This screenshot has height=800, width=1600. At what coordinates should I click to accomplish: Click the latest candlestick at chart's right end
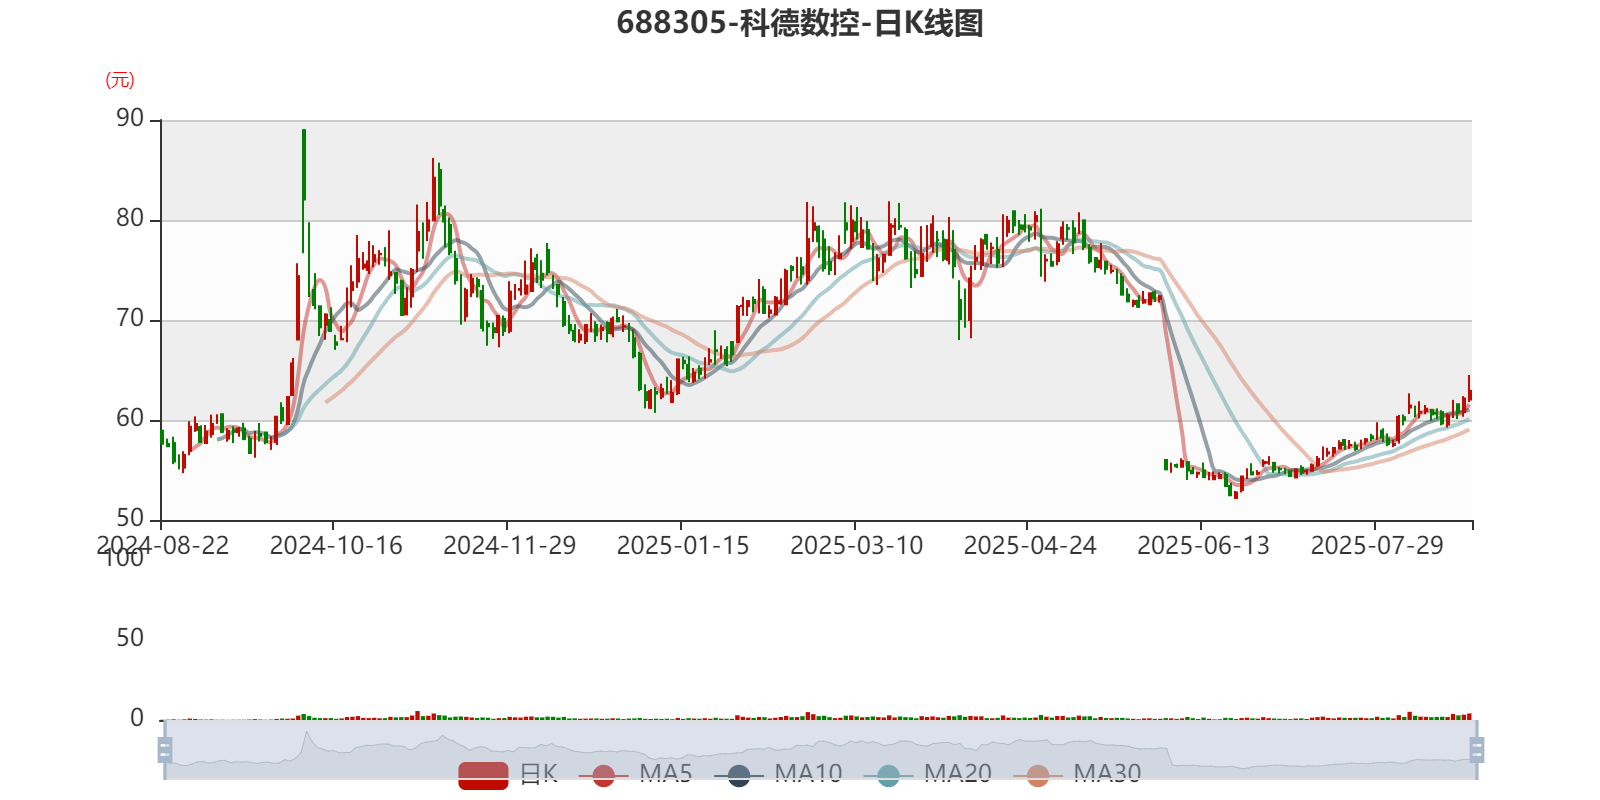pyautogui.click(x=1469, y=394)
